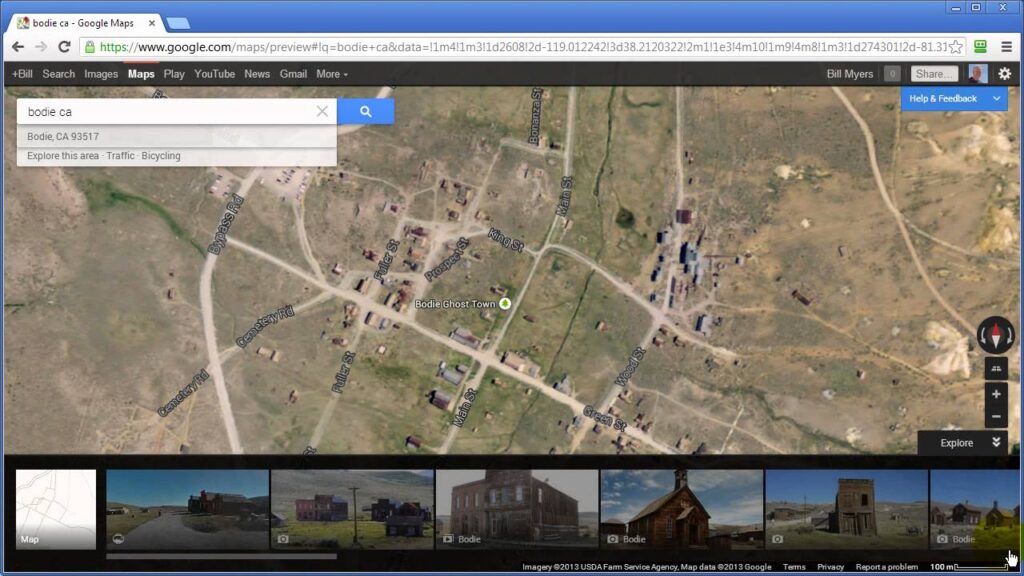
Task: Open the tall wooden building thumbnail
Action: tap(846, 509)
